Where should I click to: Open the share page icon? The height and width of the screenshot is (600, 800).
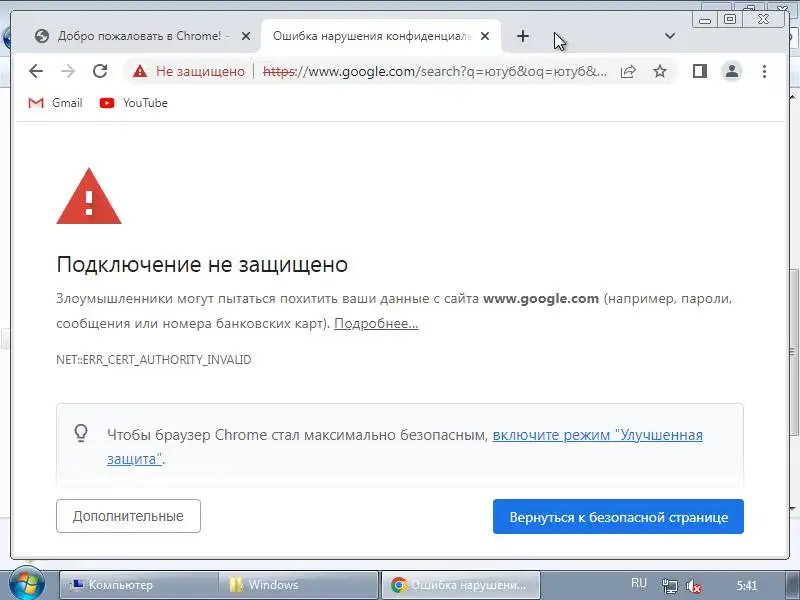click(x=628, y=71)
